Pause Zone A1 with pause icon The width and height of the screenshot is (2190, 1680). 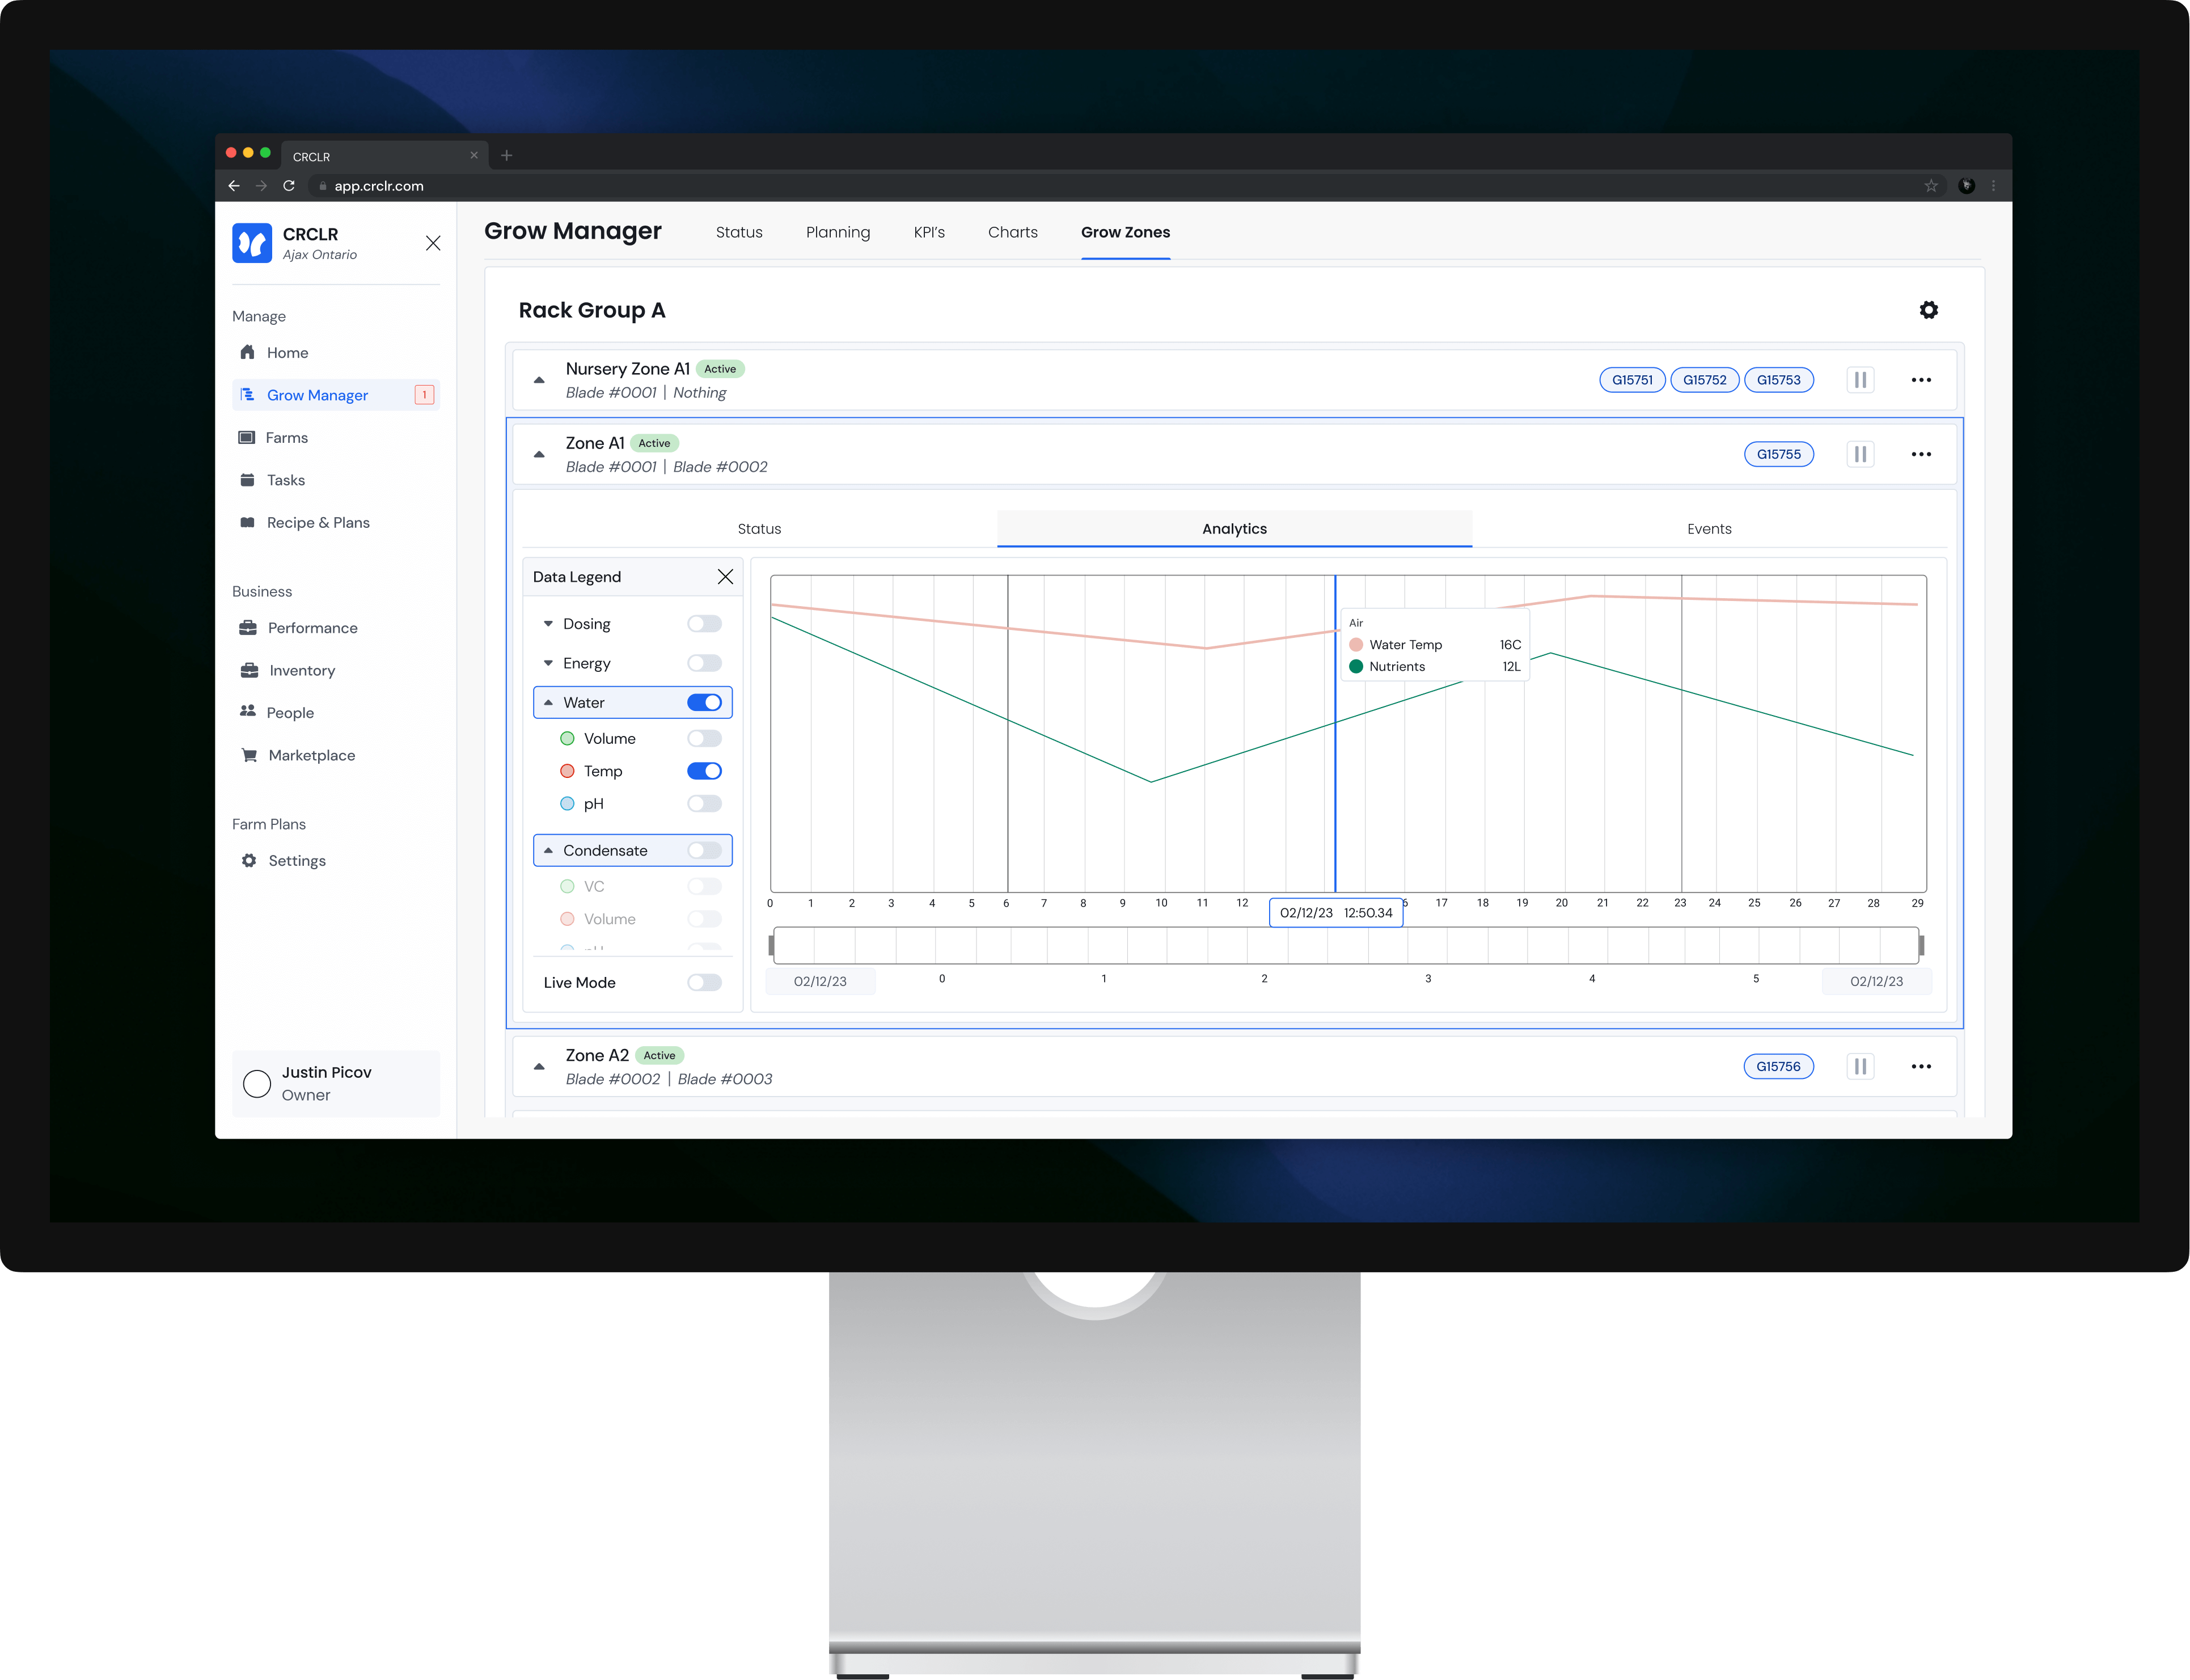pyautogui.click(x=1860, y=454)
